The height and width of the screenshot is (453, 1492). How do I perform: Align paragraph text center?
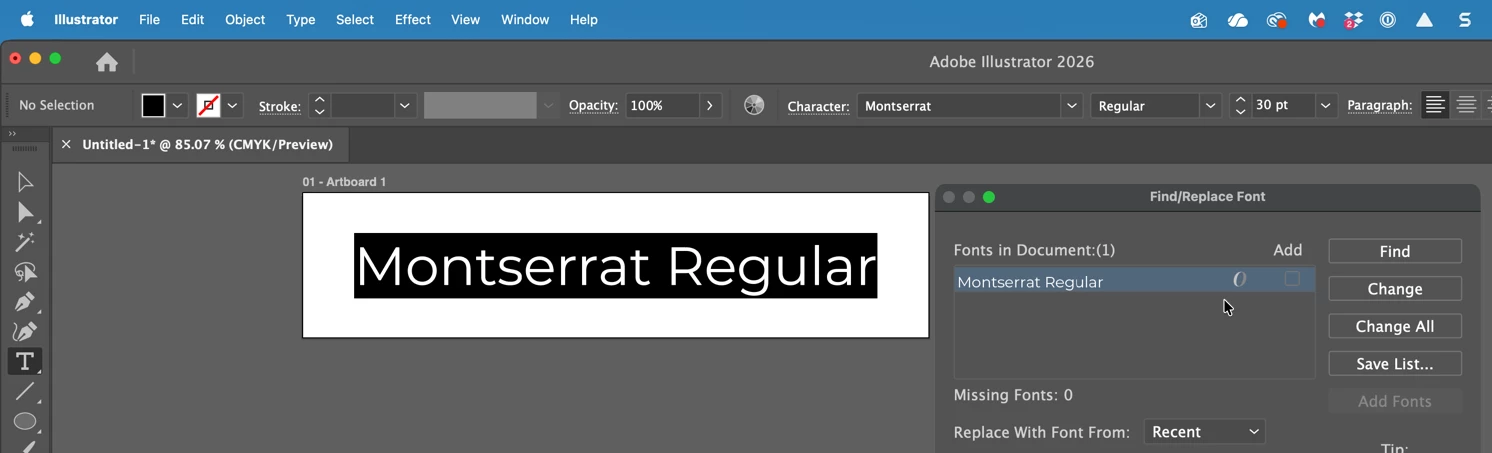[x=1466, y=105]
